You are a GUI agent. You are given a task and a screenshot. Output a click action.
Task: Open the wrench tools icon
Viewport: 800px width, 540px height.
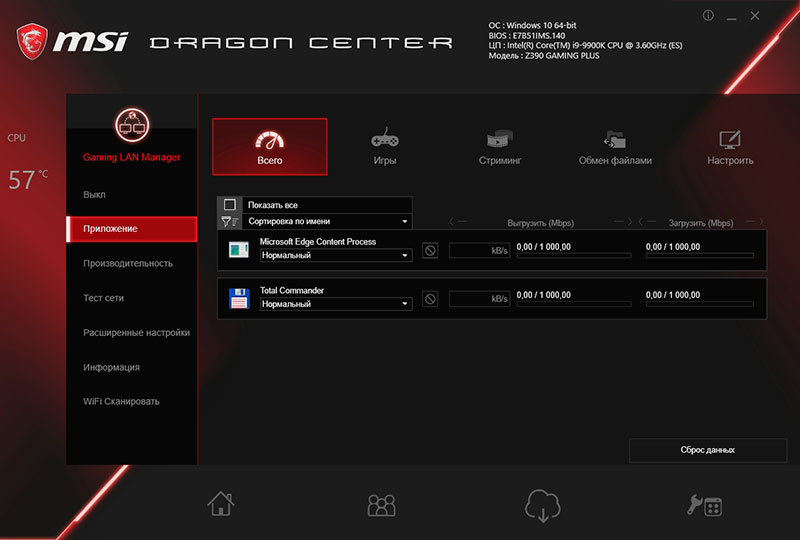click(704, 505)
